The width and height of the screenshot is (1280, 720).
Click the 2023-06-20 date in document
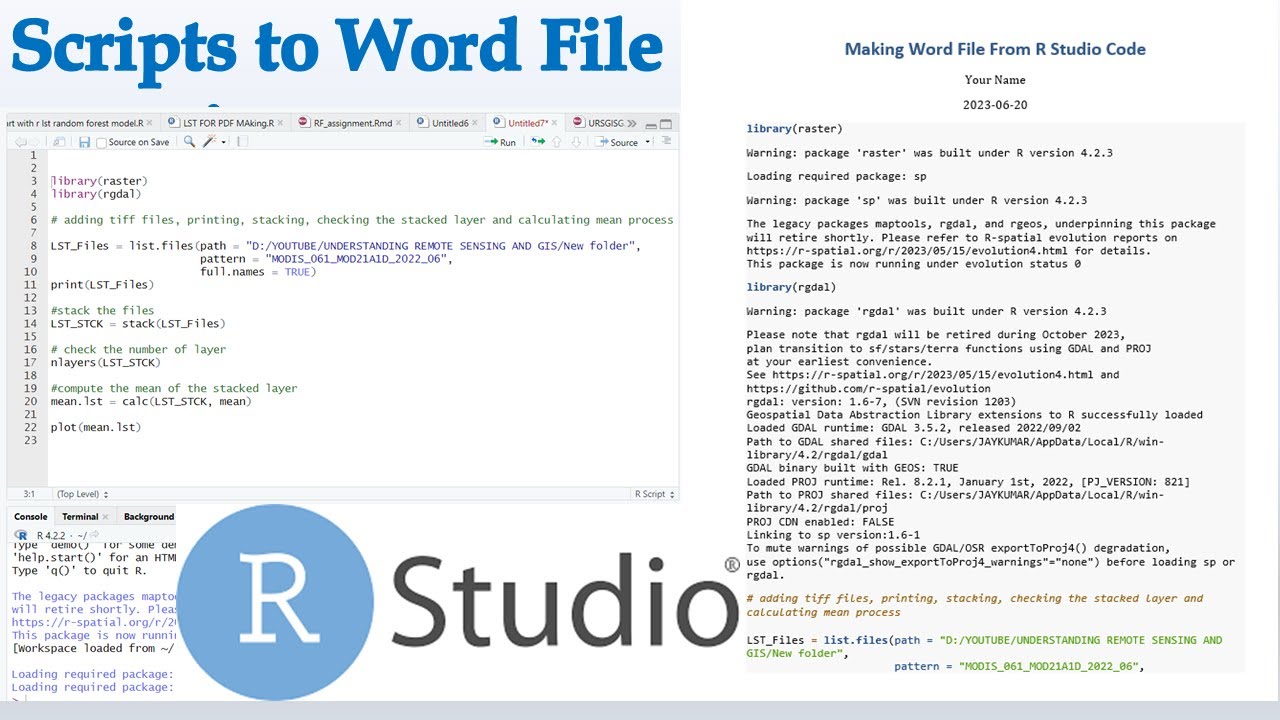tap(995, 105)
